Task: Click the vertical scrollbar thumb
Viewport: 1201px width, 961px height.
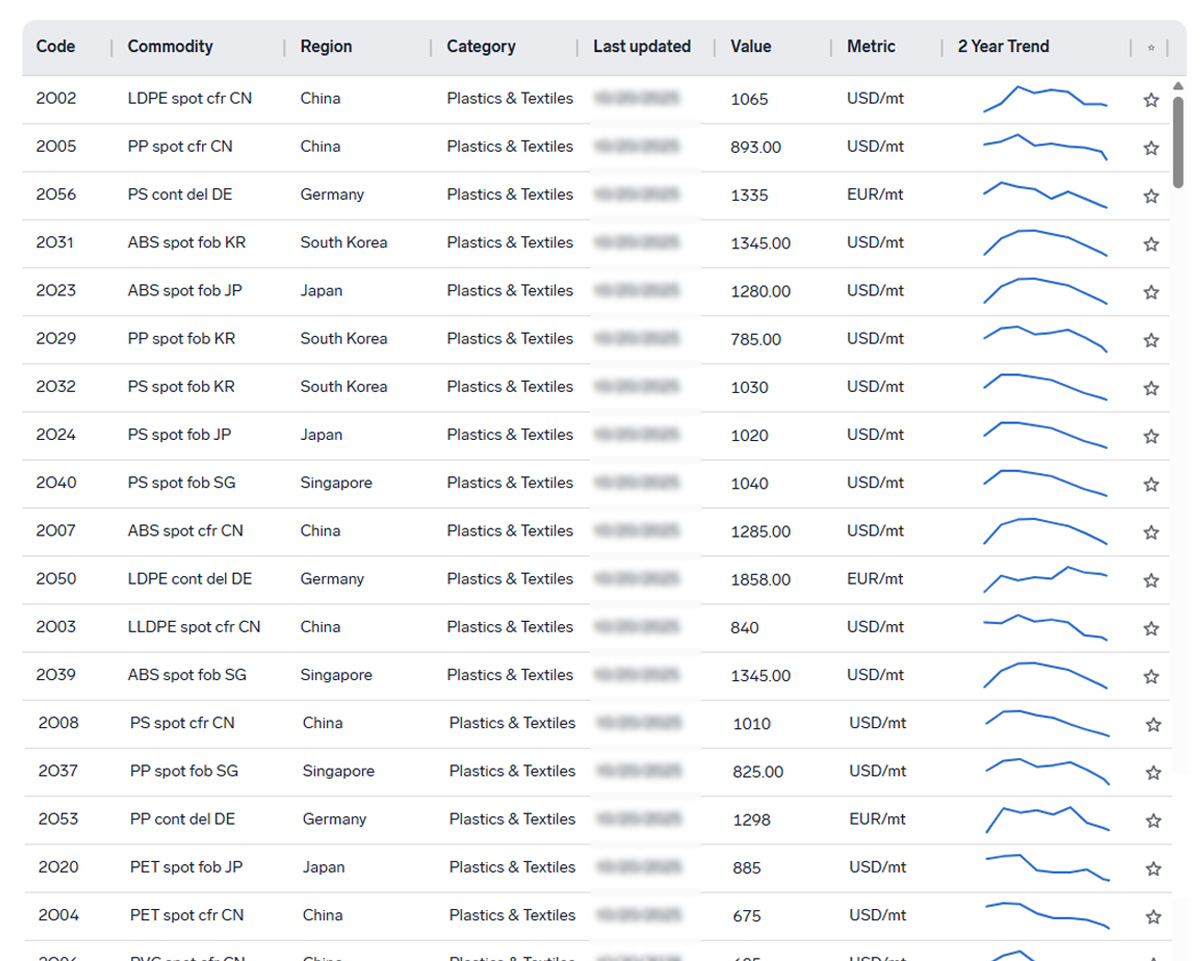Action: click(x=1178, y=142)
